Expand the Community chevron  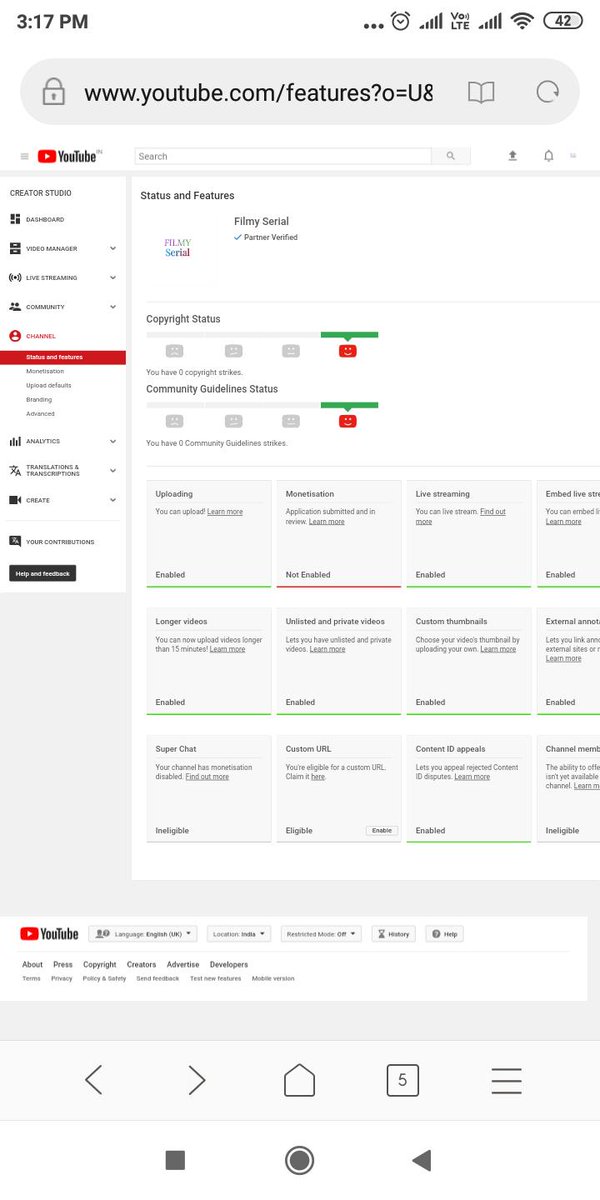pos(113,307)
